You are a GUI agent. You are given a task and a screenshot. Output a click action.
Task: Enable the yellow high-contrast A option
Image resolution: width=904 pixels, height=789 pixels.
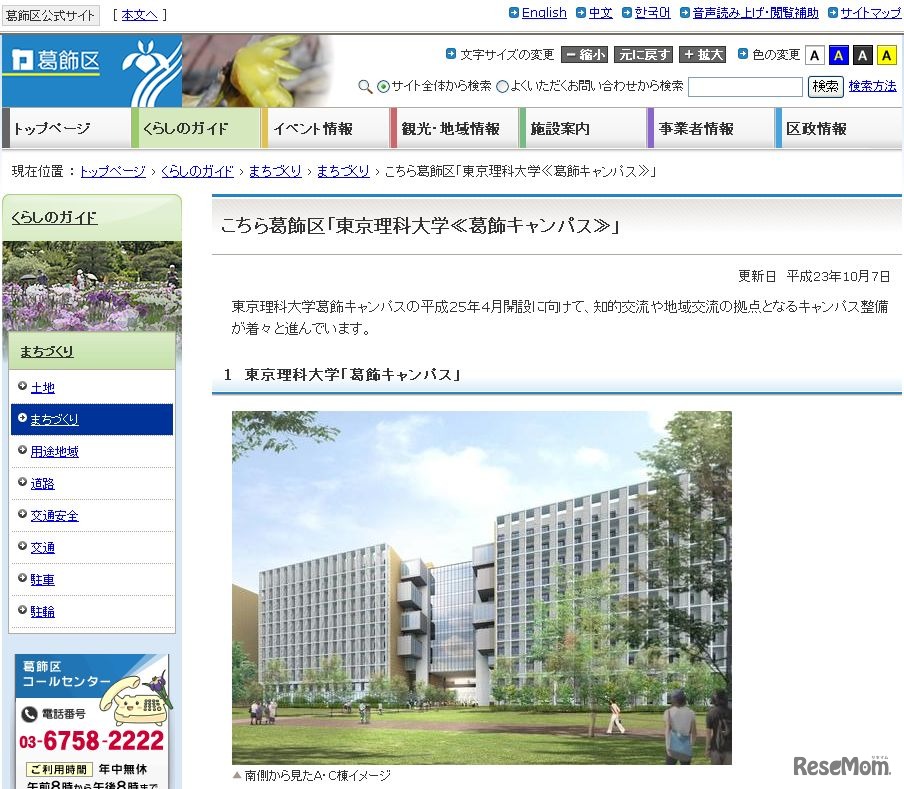[886, 55]
